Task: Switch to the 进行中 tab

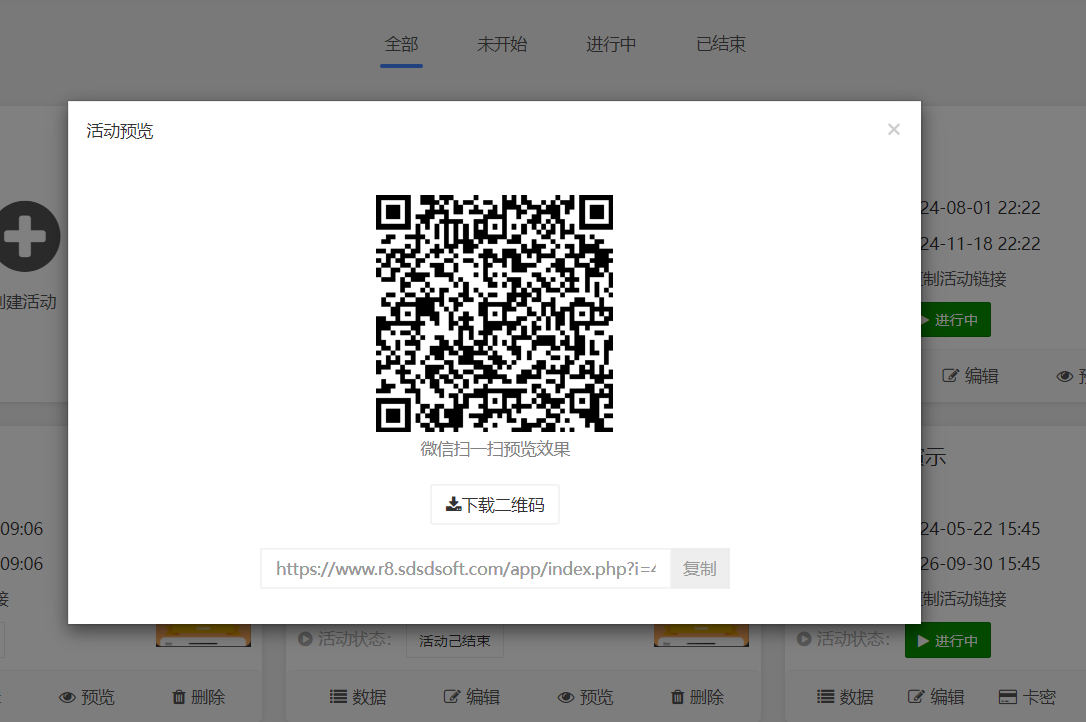Action: point(611,44)
